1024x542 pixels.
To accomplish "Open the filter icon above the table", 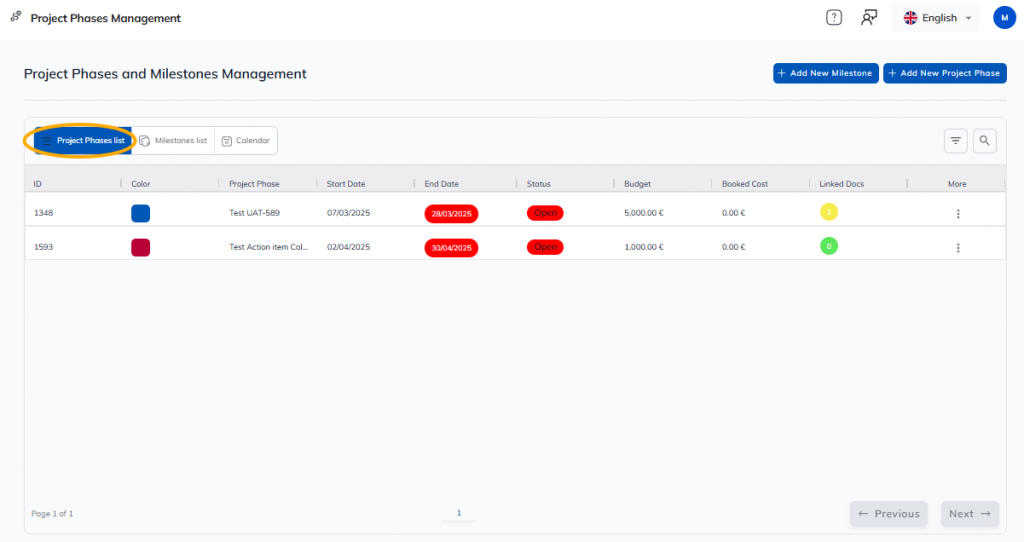I will 955,141.
